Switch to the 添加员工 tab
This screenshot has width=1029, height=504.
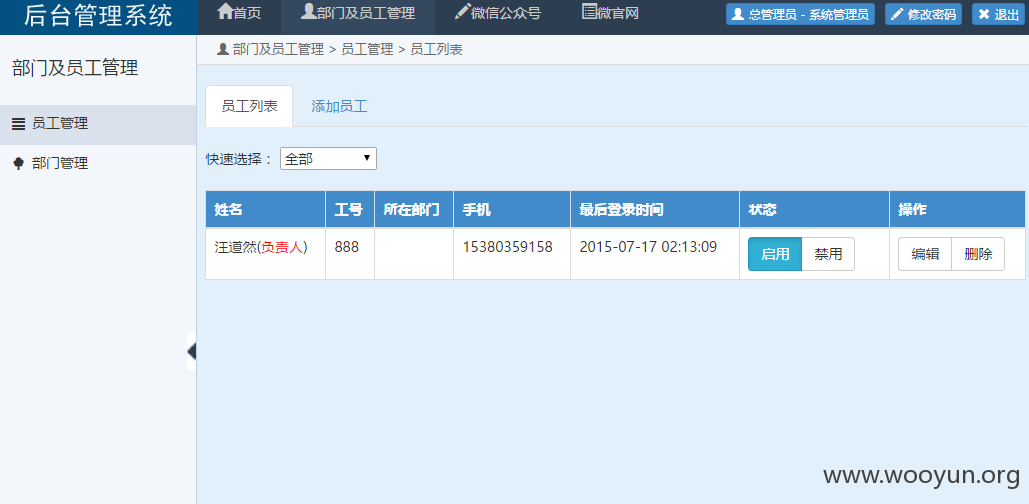click(x=339, y=106)
